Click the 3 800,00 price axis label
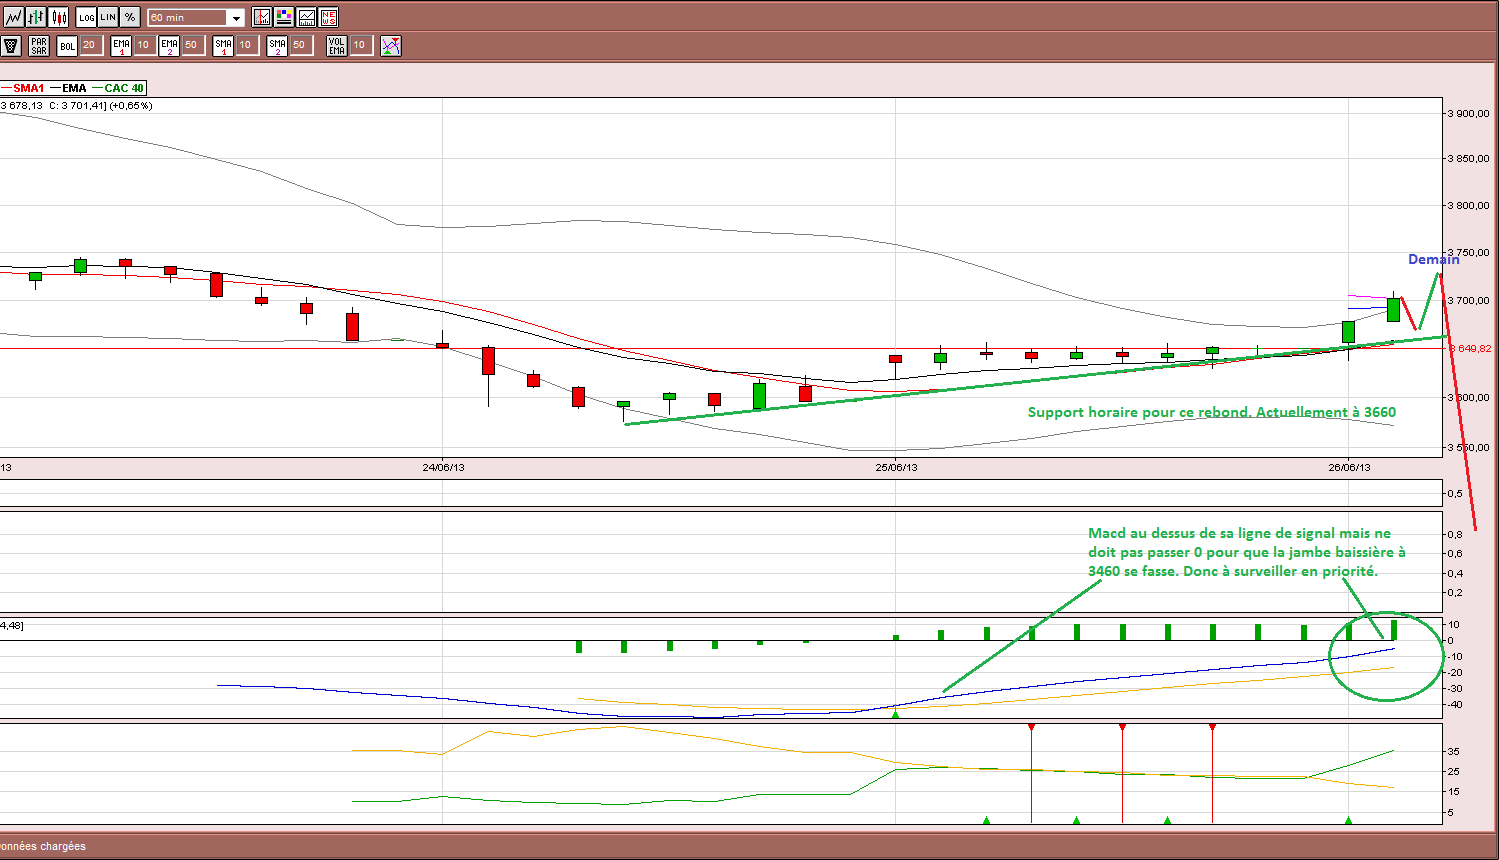This screenshot has width=1499, height=860. pos(1468,205)
